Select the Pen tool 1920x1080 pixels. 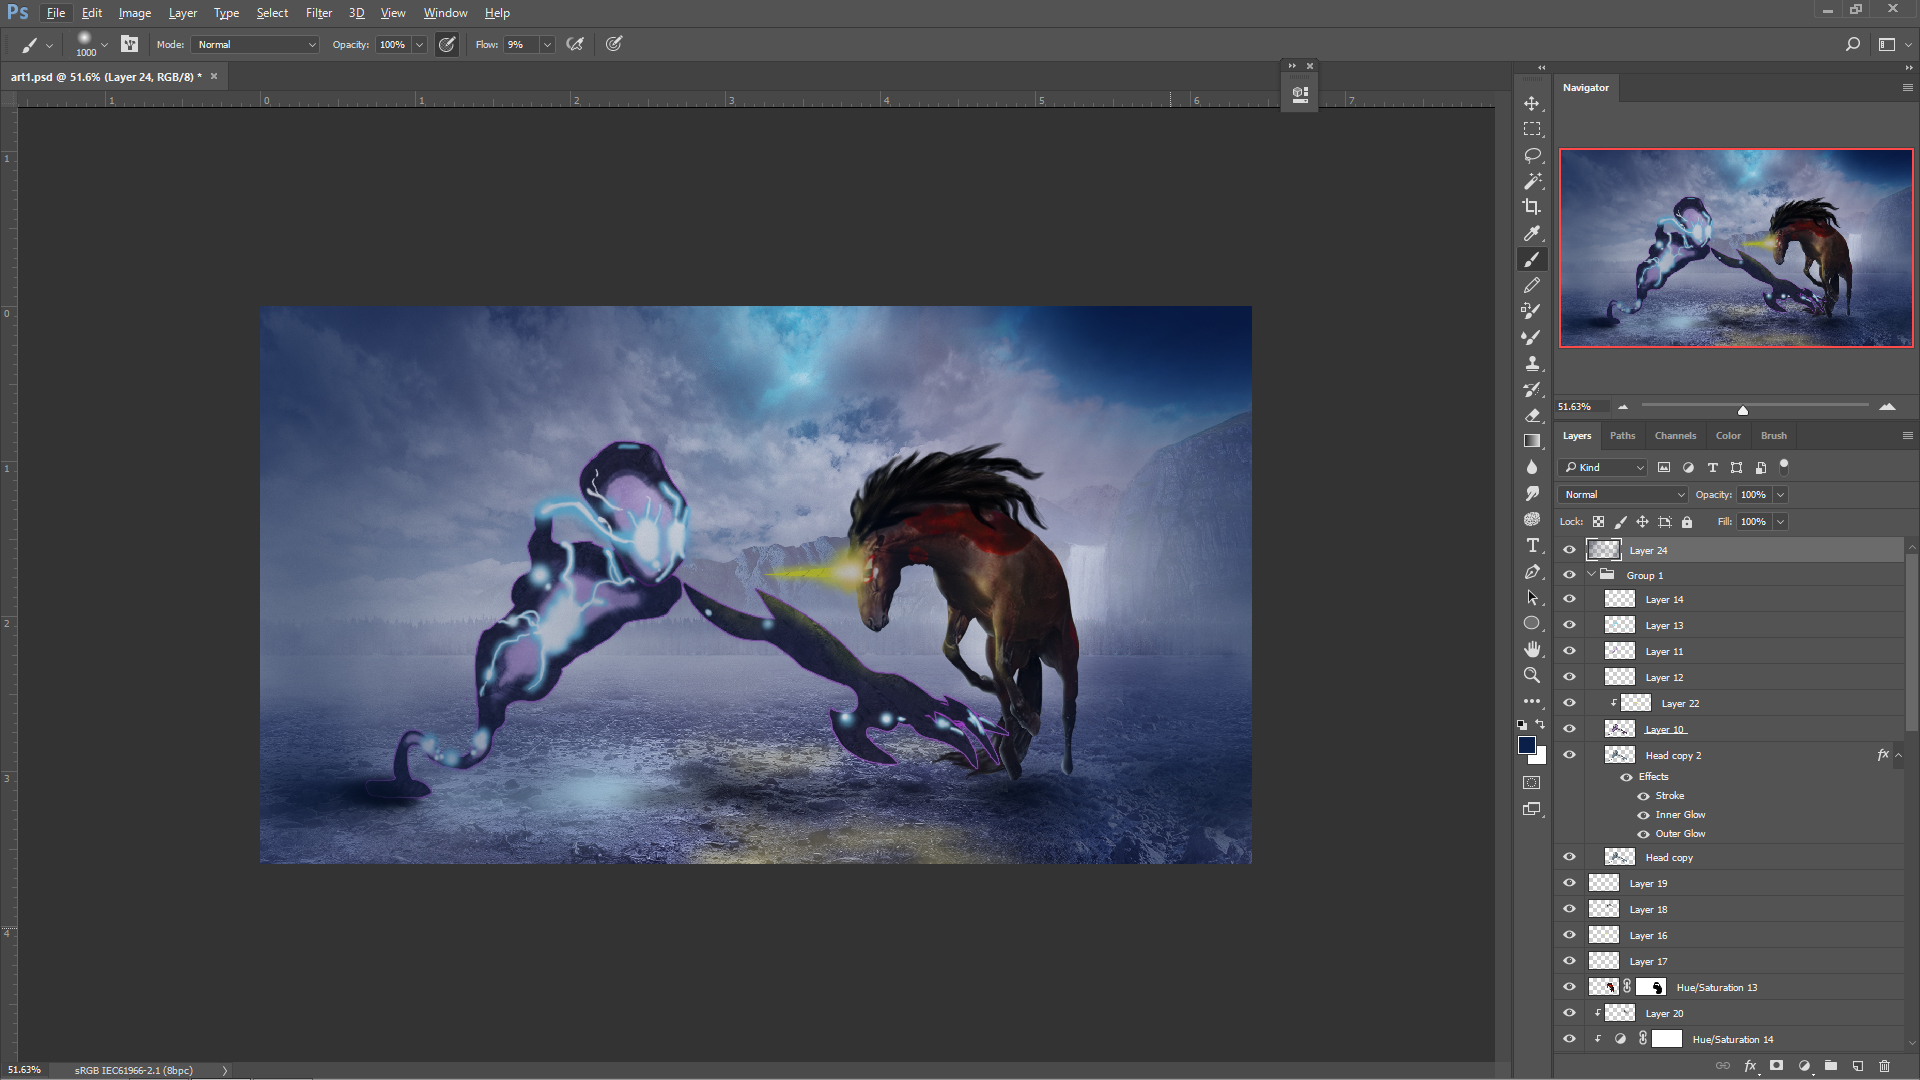click(1532, 571)
